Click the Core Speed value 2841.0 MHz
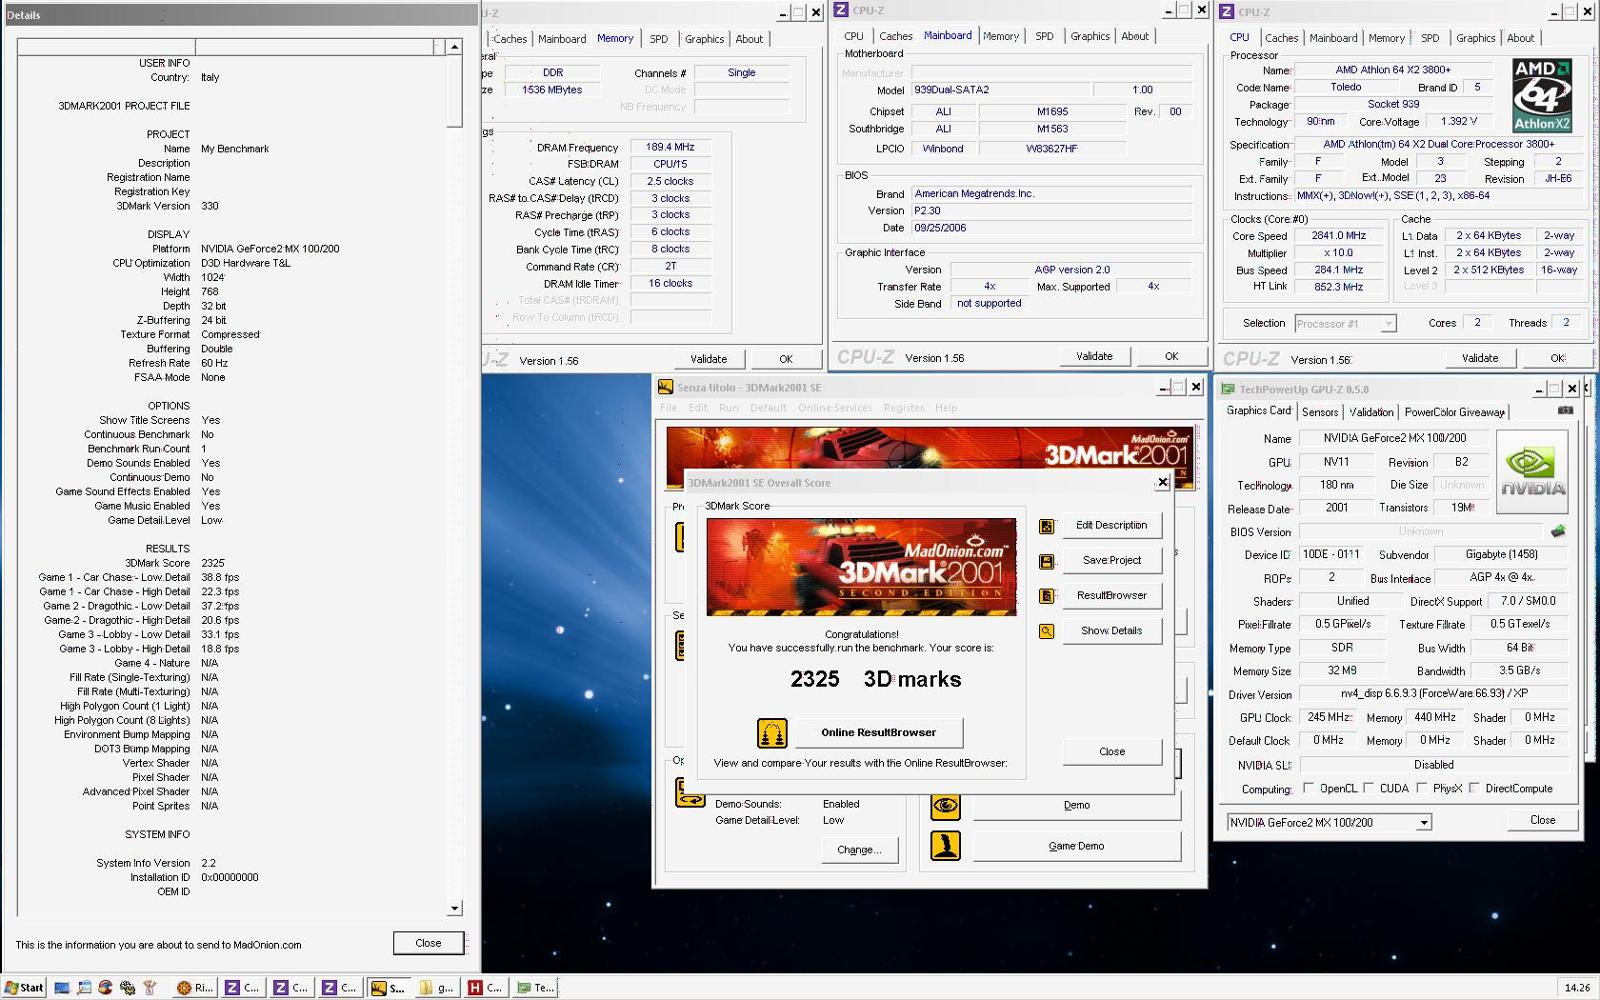The height and width of the screenshot is (1000, 1600). [1338, 236]
